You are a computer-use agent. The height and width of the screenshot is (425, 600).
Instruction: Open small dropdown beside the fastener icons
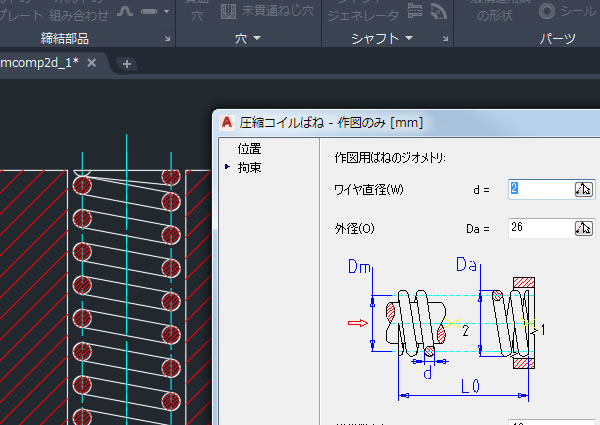pos(166,11)
